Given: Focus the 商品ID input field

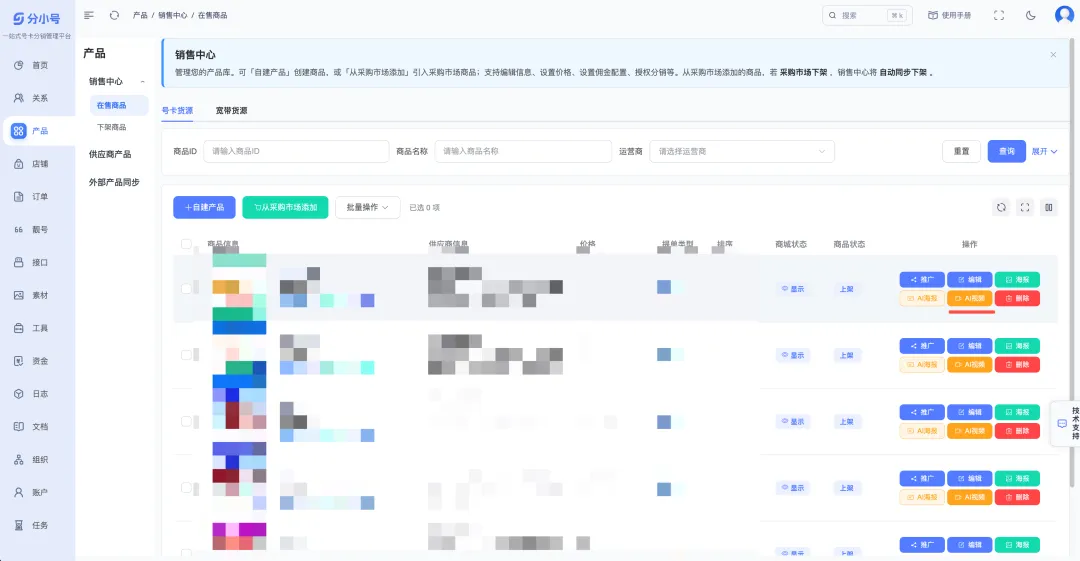Looking at the screenshot, I should click(x=296, y=151).
